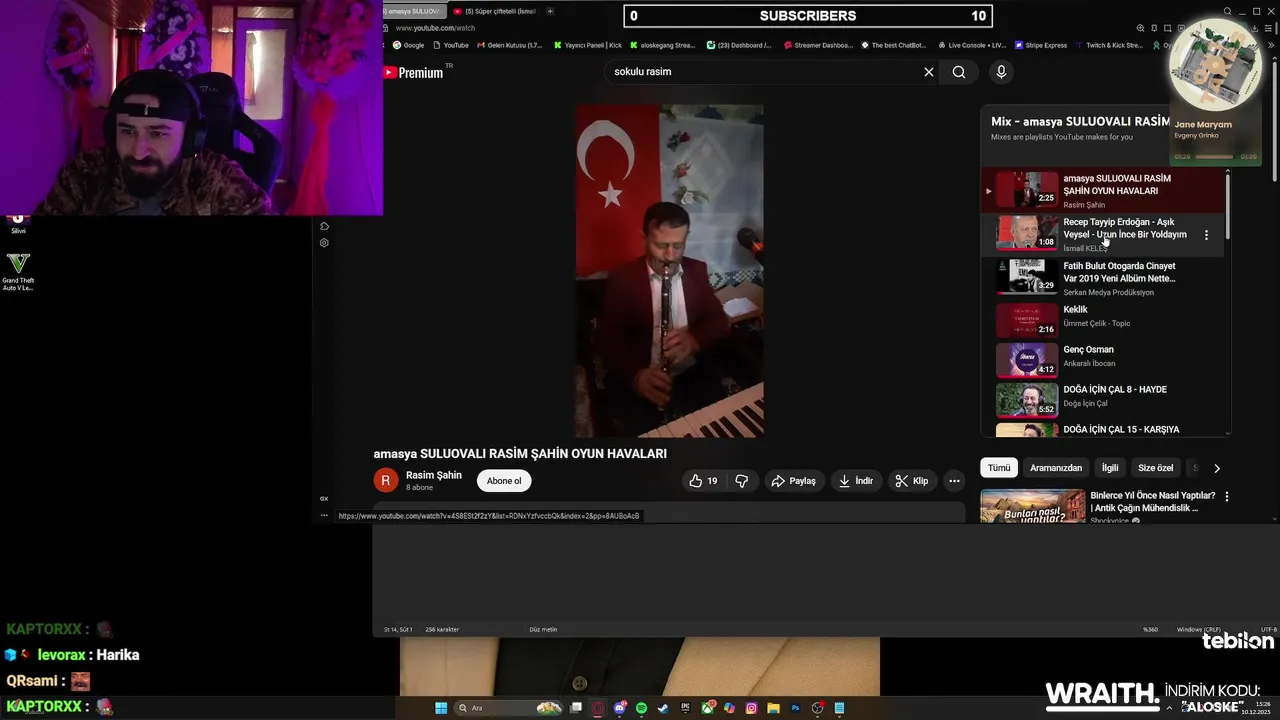1280x720 pixels.
Task: Open Epic Games launcher from taskbar
Action: 685,708
